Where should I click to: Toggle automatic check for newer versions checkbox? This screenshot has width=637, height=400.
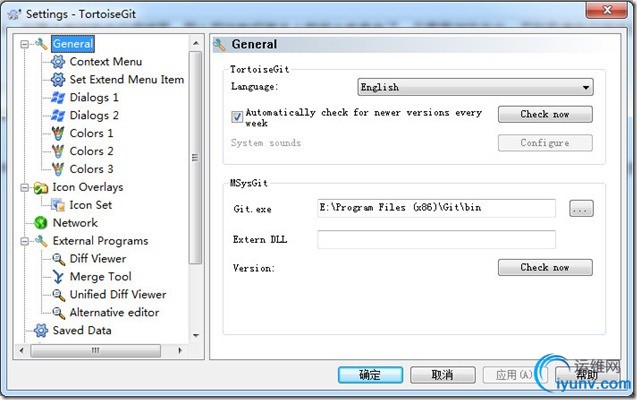[237, 117]
